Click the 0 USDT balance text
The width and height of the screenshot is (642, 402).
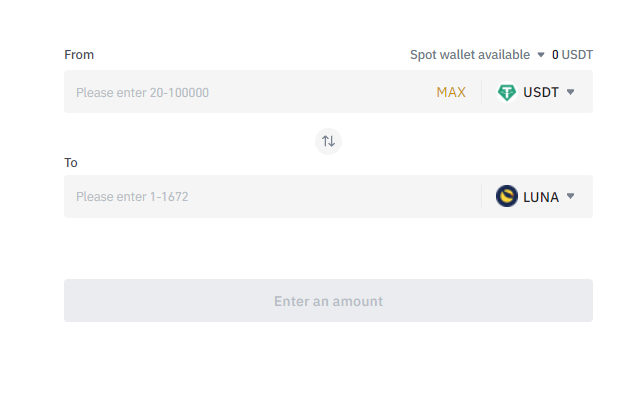point(572,55)
